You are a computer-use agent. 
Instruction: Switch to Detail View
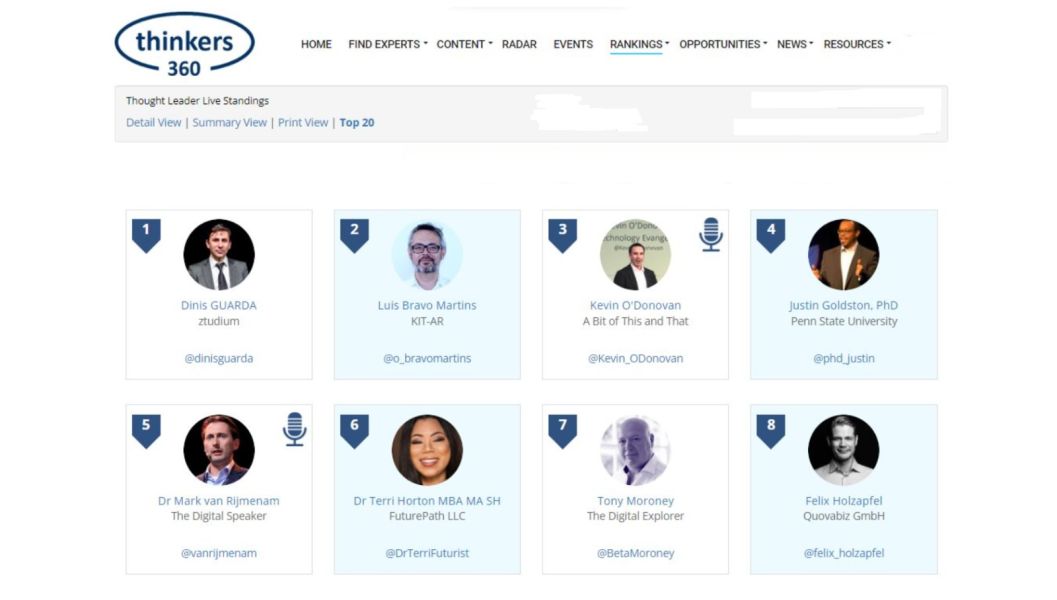pyautogui.click(x=154, y=122)
